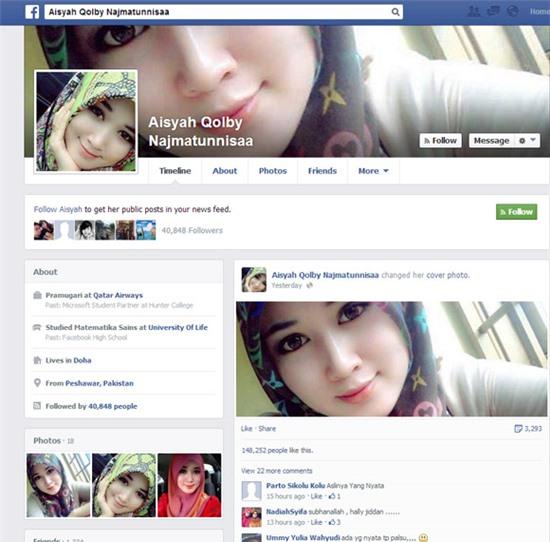
Task: Switch to the Timeline tab
Action: [175, 171]
